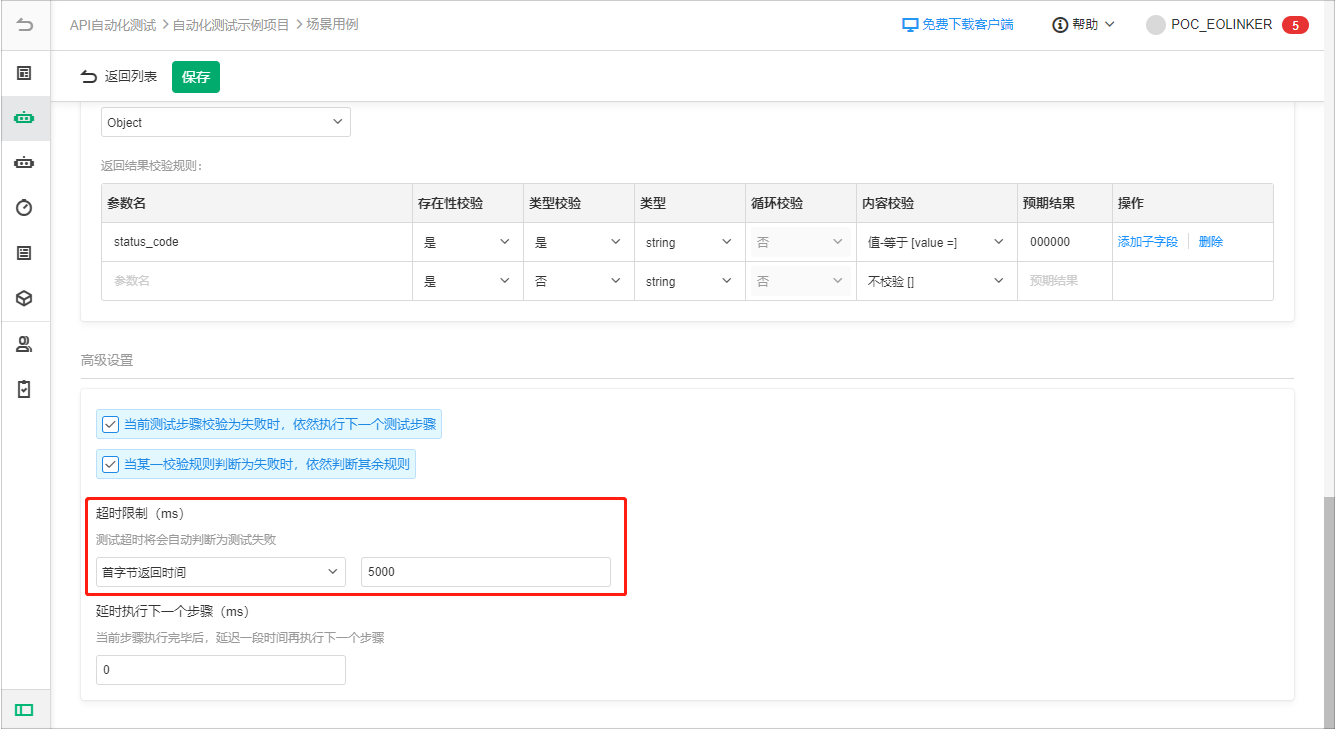Click the help info circle icon
The image size is (1336, 730).
click(x=1060, y=24)
